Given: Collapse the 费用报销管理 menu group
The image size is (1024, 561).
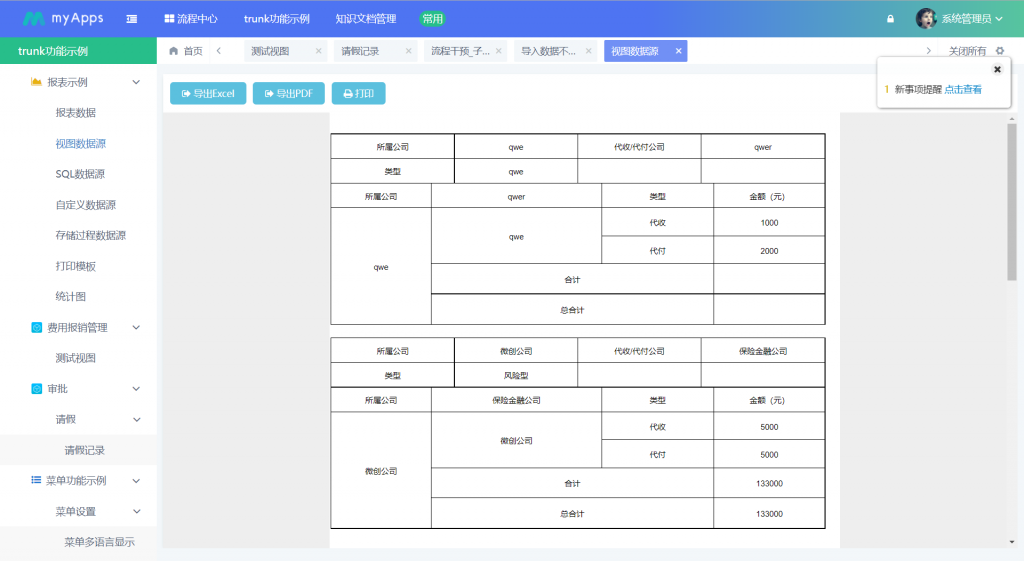Looking at the screenshot, I should 137,327.
